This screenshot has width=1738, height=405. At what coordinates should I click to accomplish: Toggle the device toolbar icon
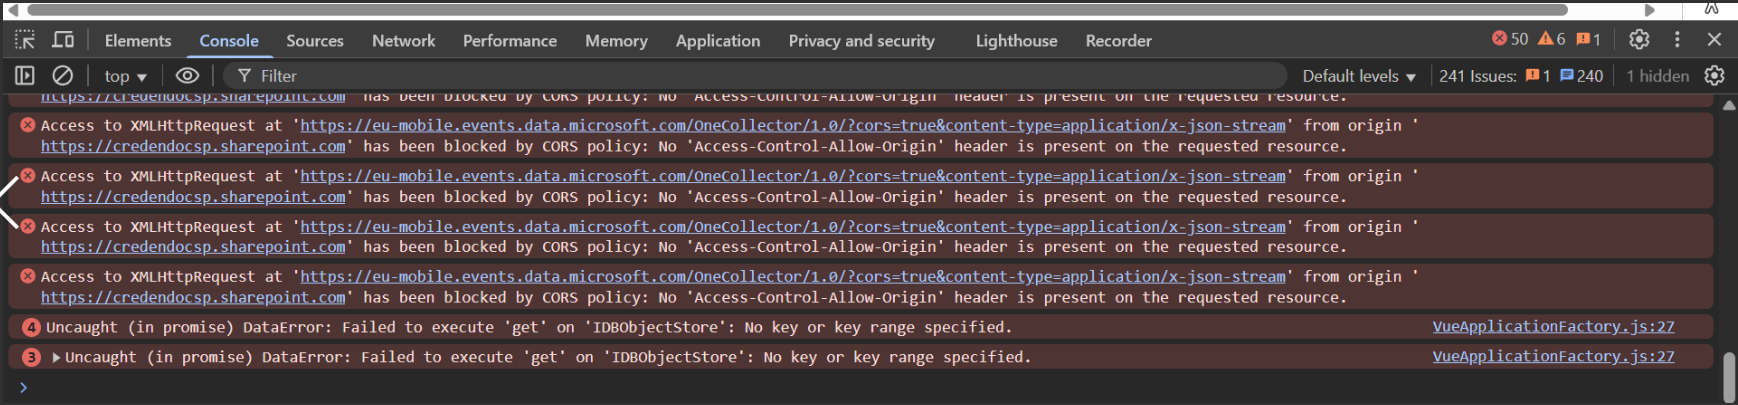(63, 40)
